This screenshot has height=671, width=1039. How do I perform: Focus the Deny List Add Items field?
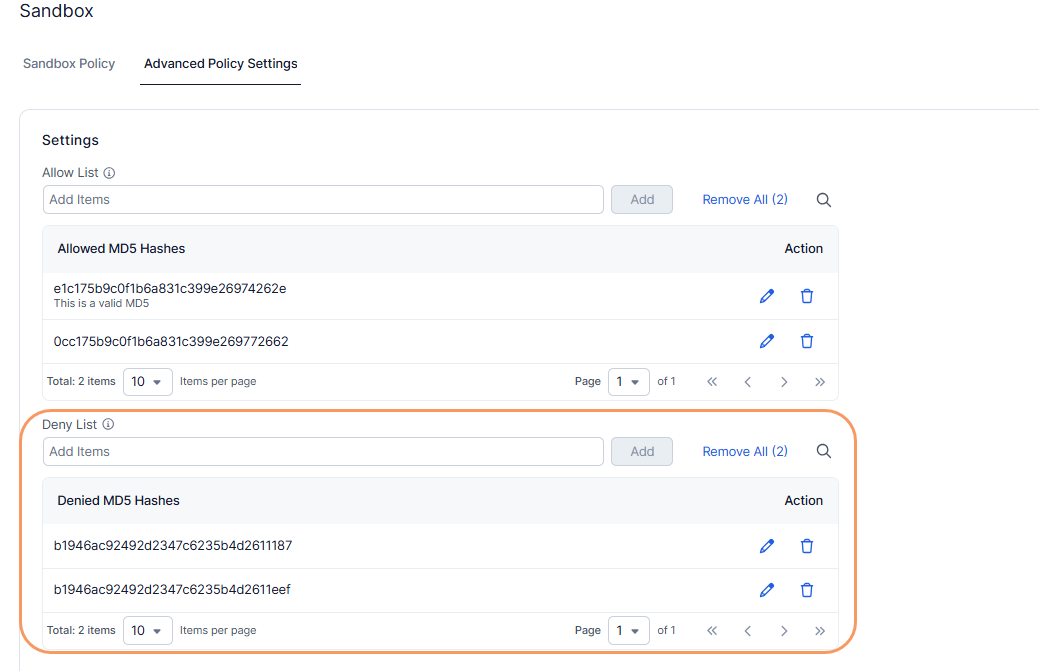[323, 451]
